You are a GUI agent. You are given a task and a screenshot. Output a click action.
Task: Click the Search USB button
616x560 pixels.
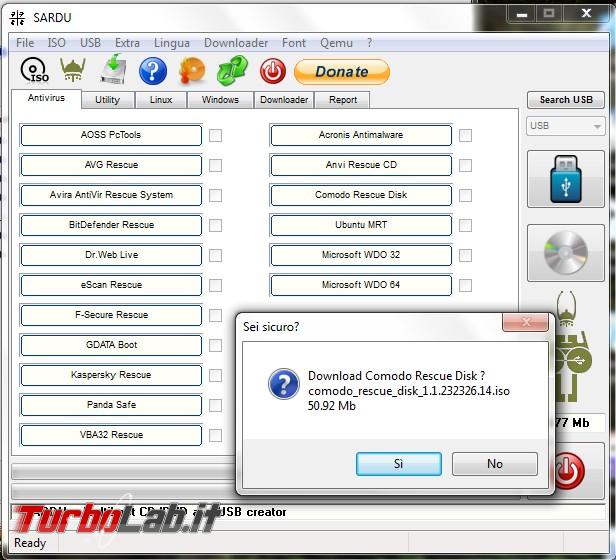point(566,100)
